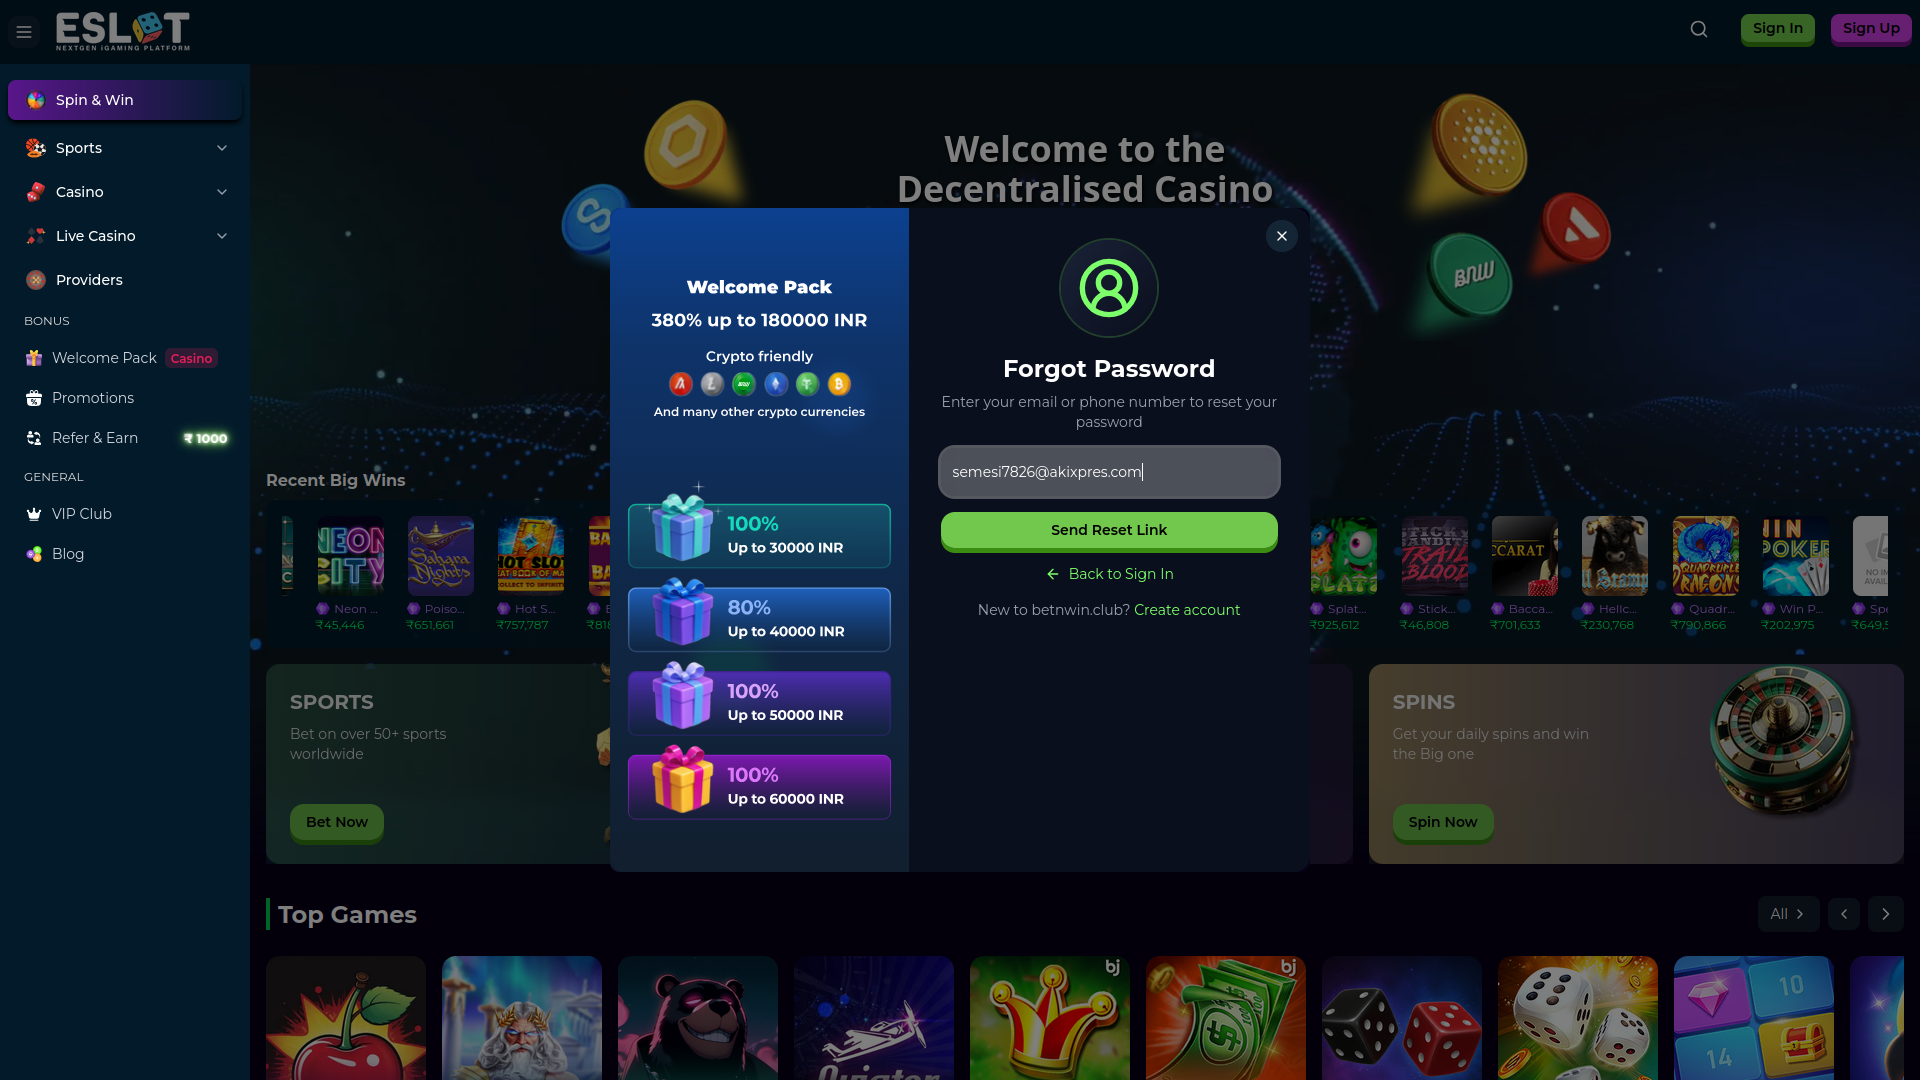Select Spin & Win menu item
The width and height of the screenshot is (1920, 1080).
point(125,100)
